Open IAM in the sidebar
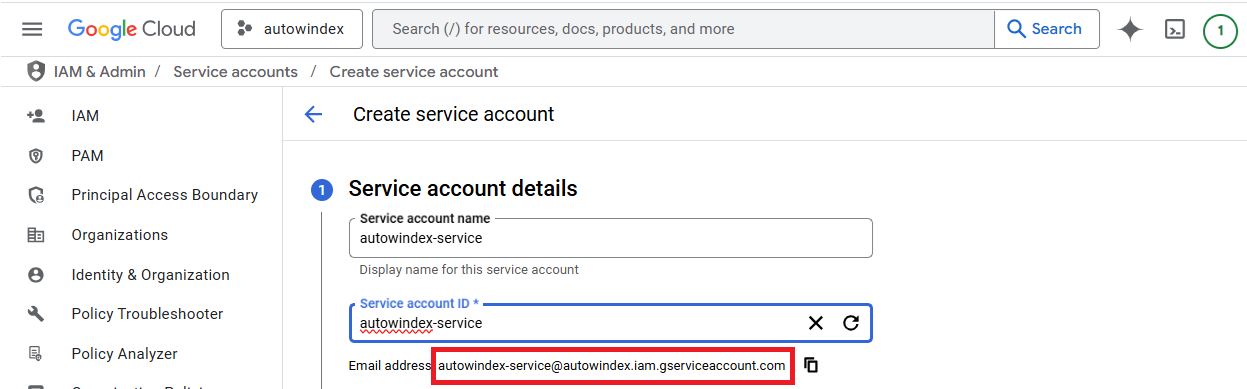The height and width of the screenshot is (389, 1247). pos(85,116)
